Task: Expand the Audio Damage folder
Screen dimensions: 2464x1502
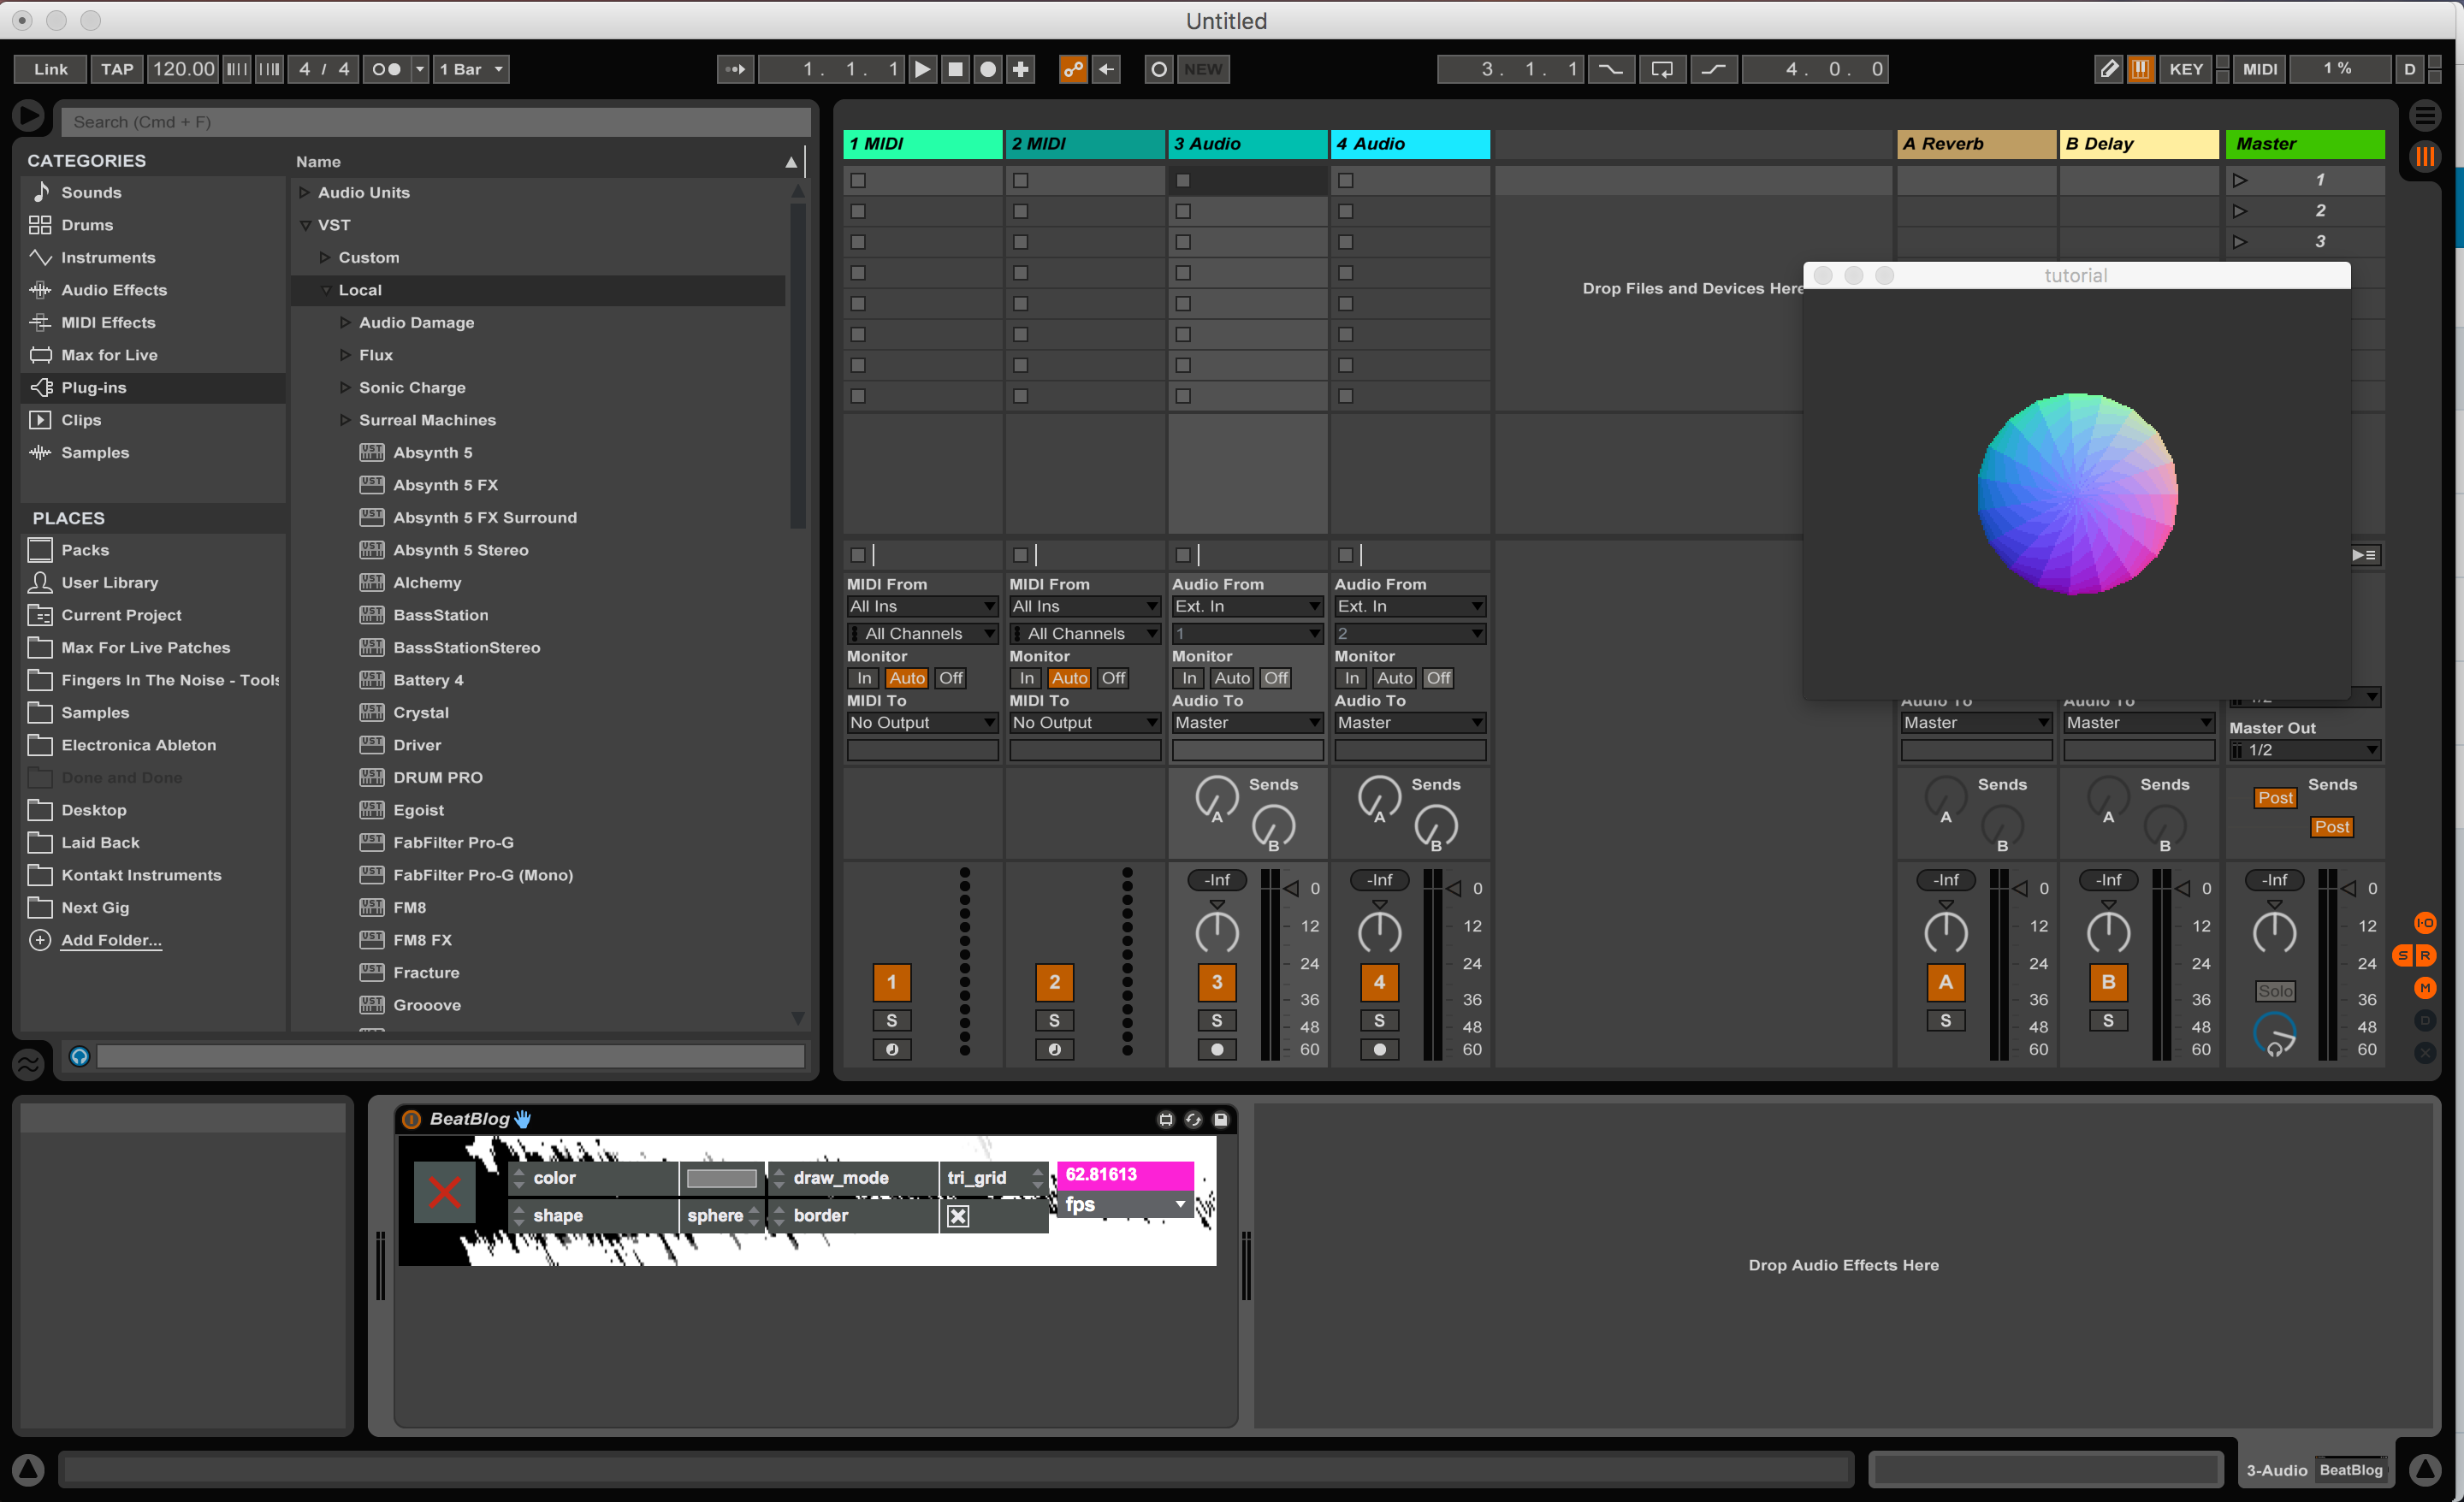Action: coord(345,322)
